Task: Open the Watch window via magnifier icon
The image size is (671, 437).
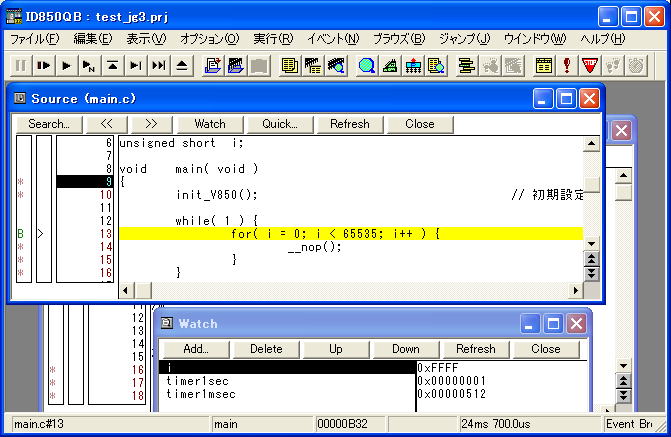Action: (366, 66)
